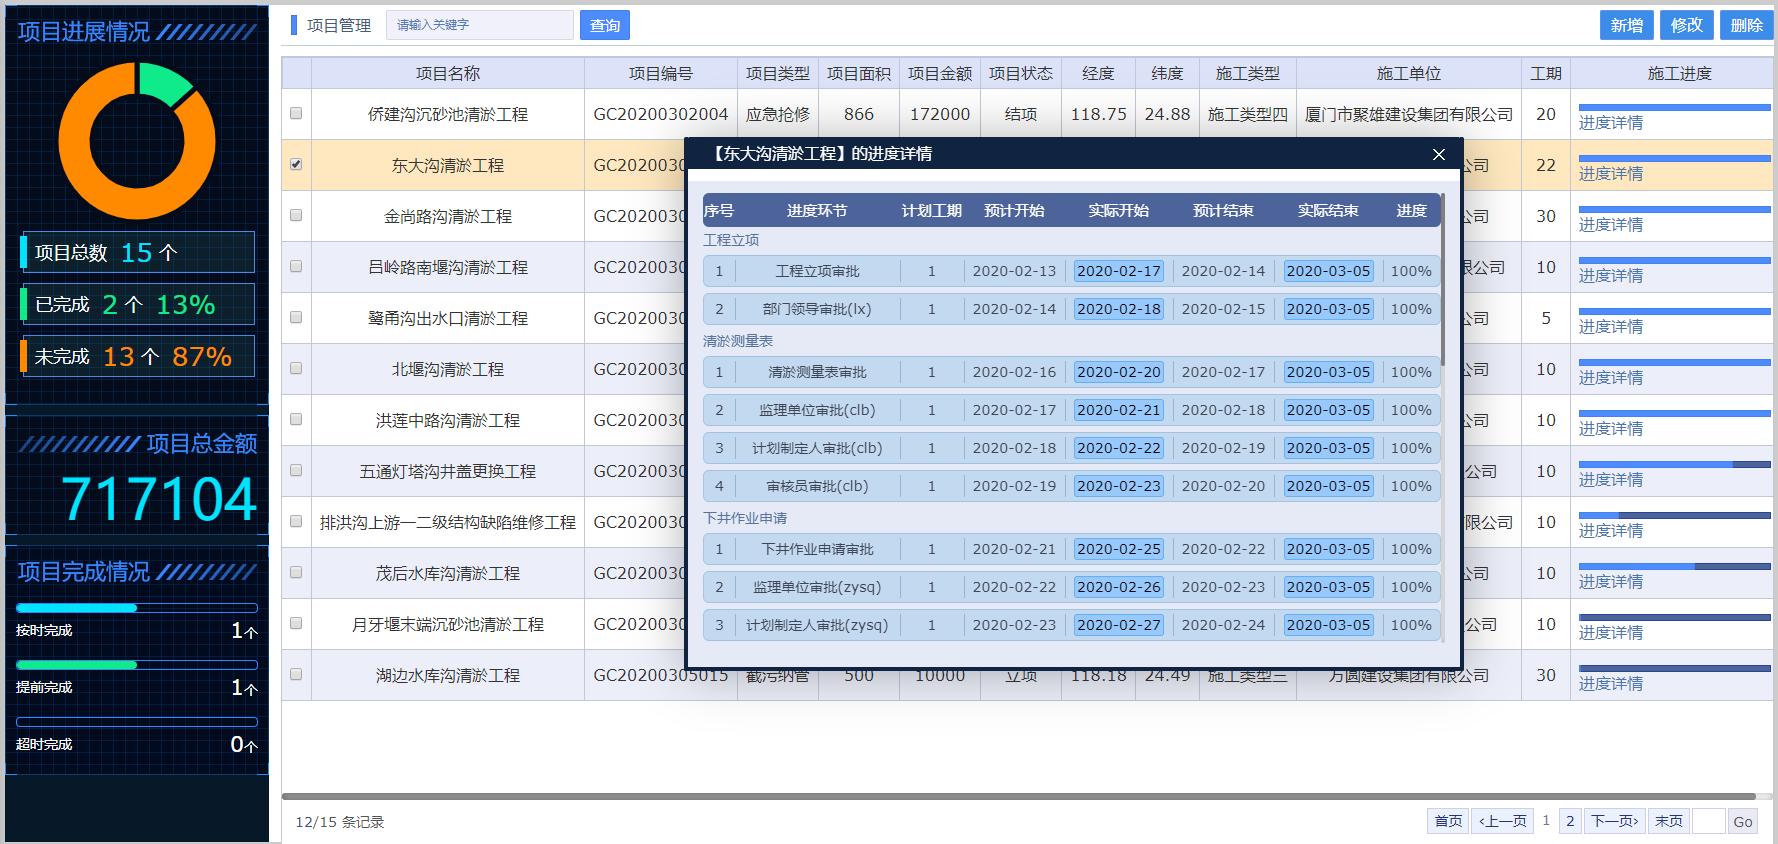Click the page number input box
The width and height of the screenshot is (1778, 844).
(1708, 821)
